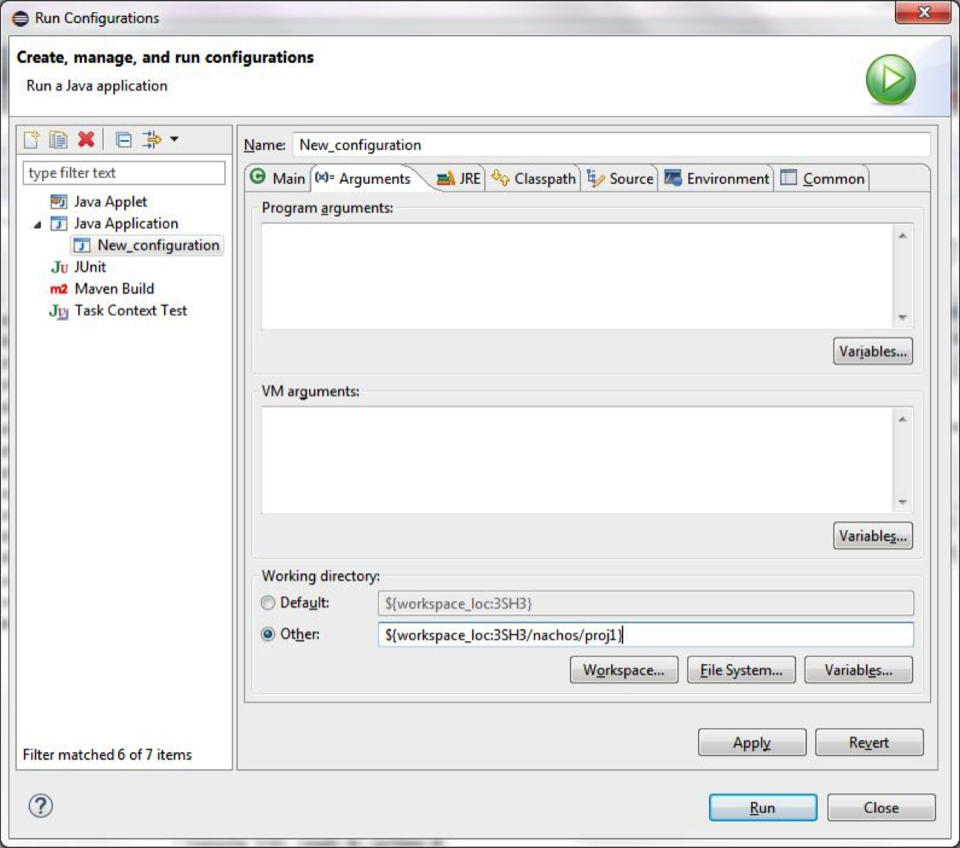Image resolution: width=960 pixels, height=848 pixels.
Task: Delete selected configuration with red X
Action: [86, 139]
